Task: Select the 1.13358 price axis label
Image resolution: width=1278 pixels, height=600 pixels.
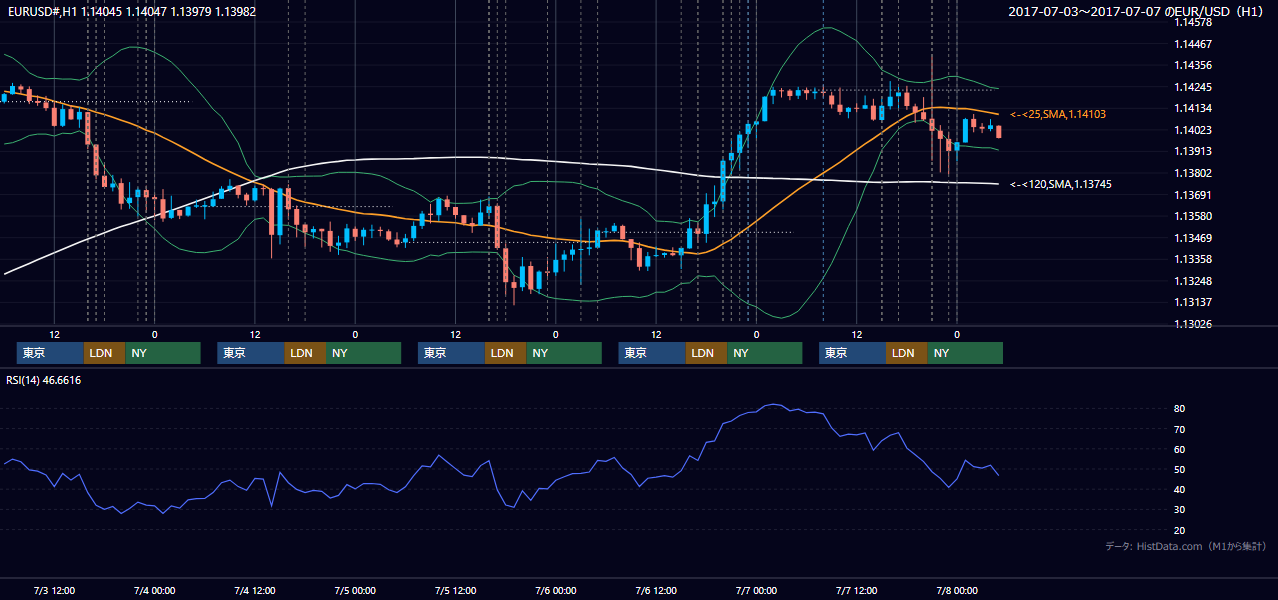Action: click(1193, 259)
